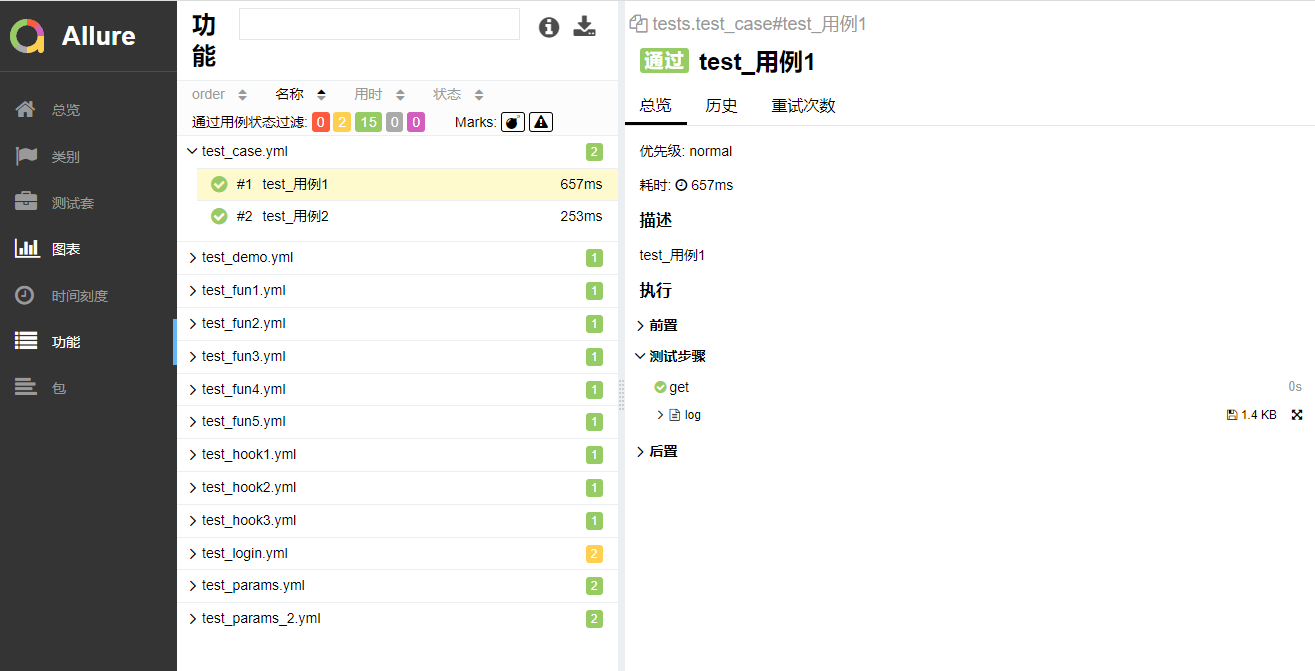Toggle skipped gray status filter 0

(395, 122)
